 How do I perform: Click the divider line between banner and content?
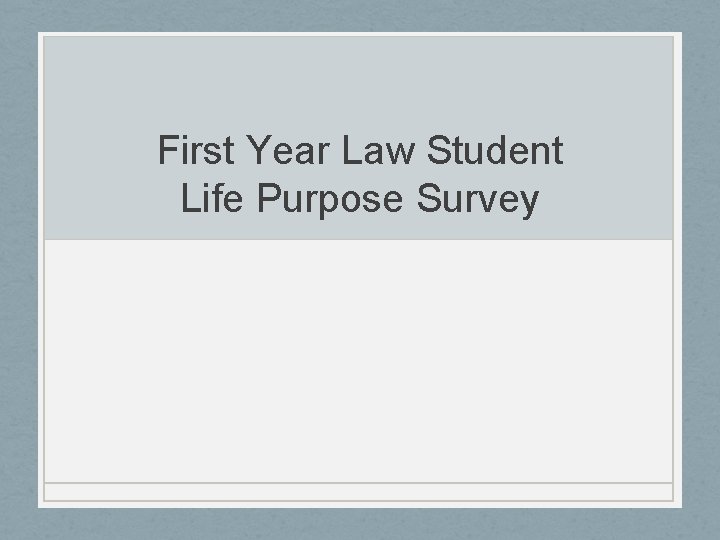360,240
